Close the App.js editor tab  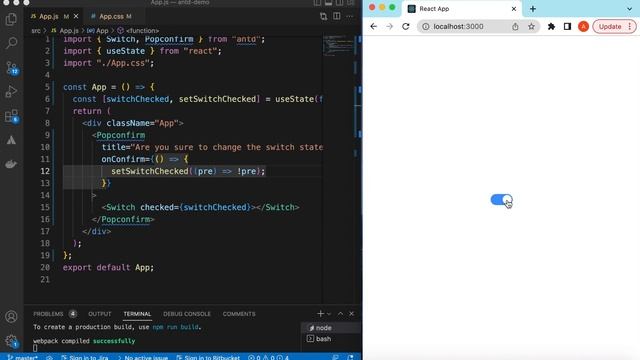[76, 16]
